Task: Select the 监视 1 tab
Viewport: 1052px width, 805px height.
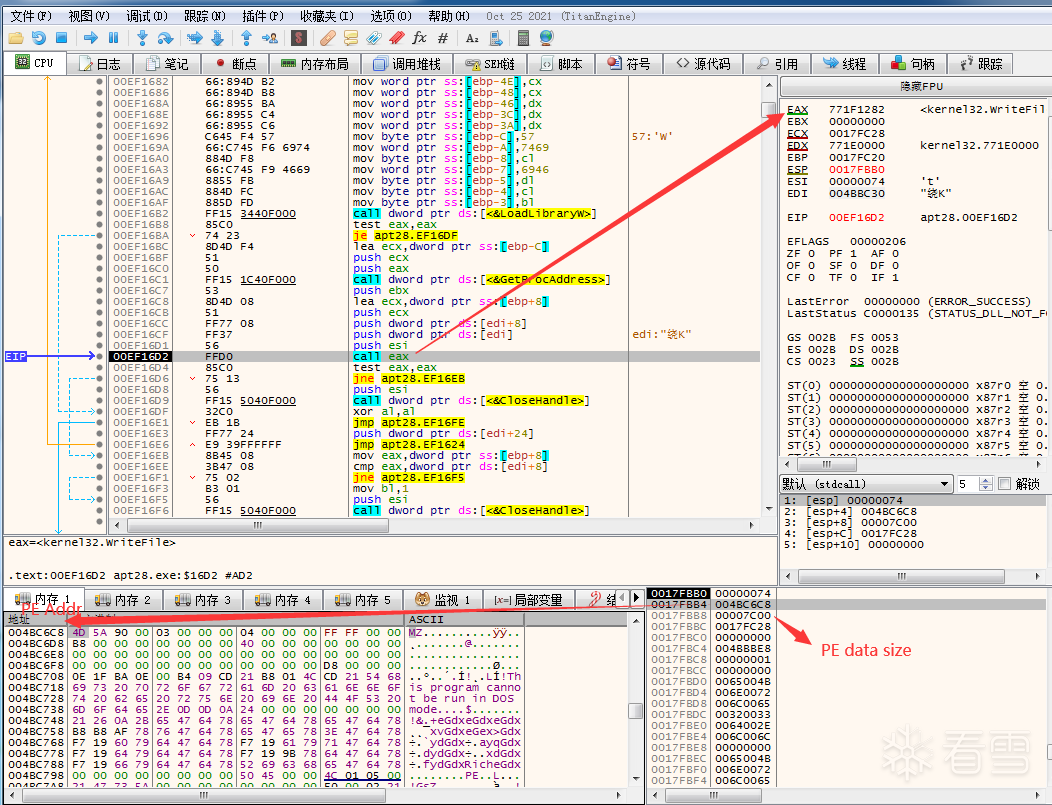Action: click(x=443, y=600)
